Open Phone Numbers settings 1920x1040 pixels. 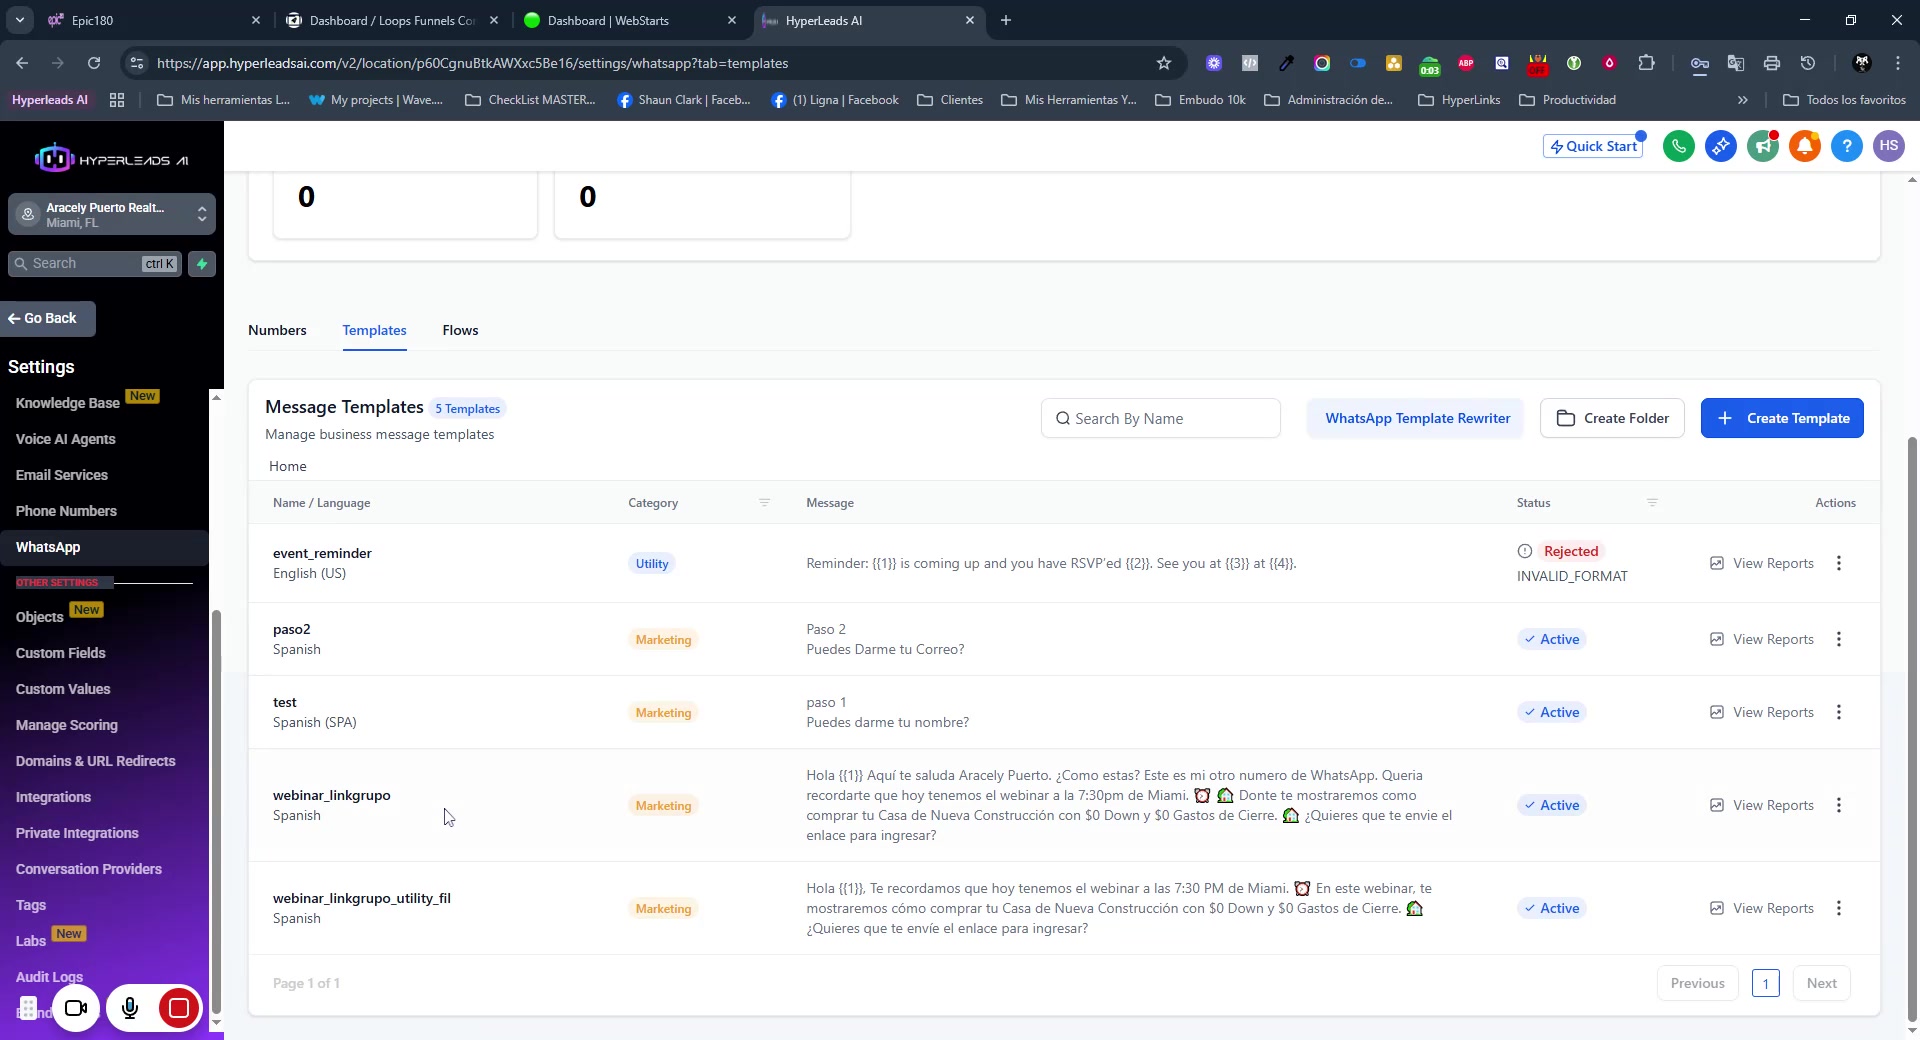pyautogui.click(x=66, y=511)
